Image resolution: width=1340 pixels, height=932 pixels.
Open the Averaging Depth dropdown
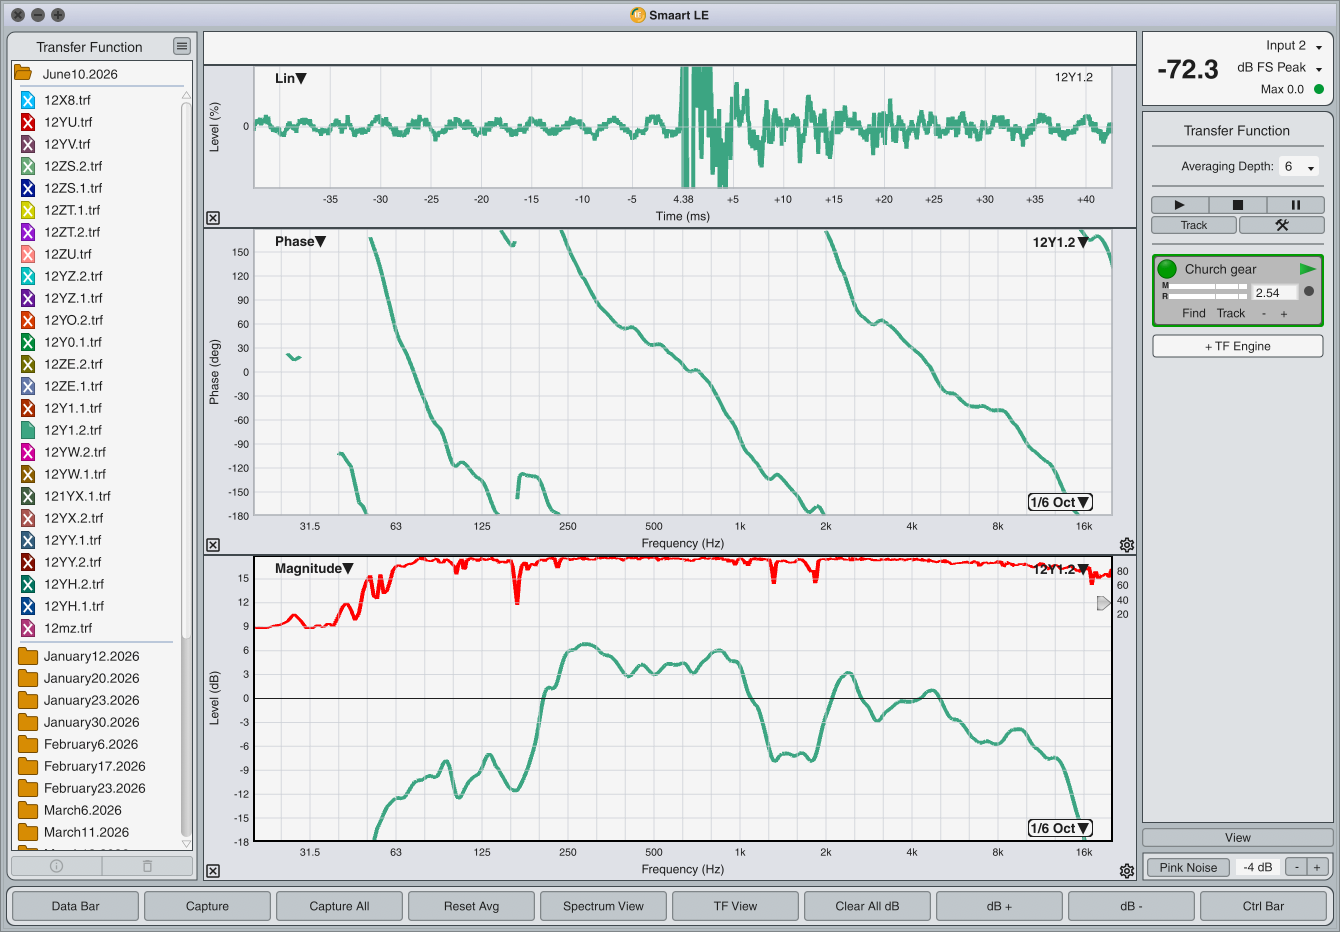pos(1299,167)
